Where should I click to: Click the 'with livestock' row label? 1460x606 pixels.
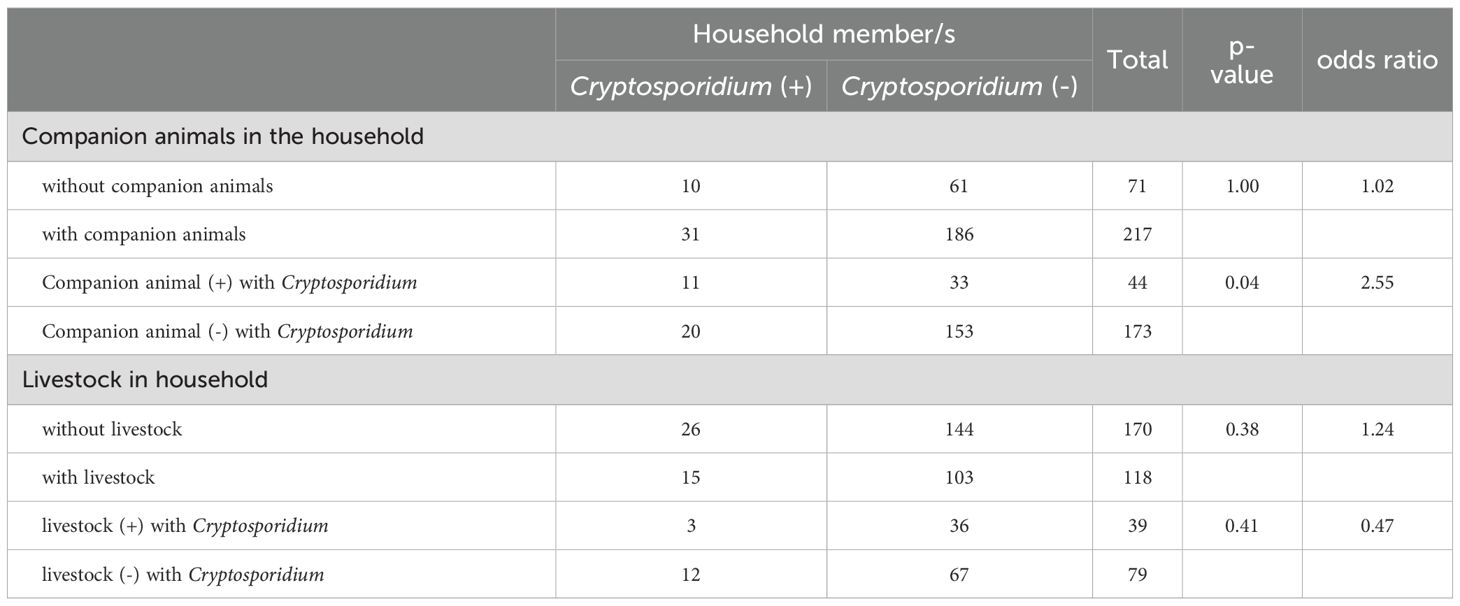click(98, 478)
